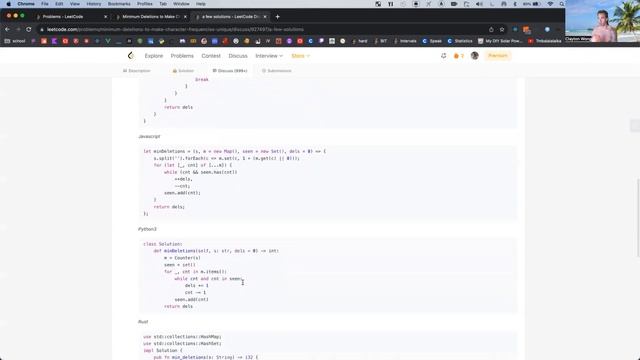
Task: Click the Wi-Fi status icon
Action: coord(550,4)
